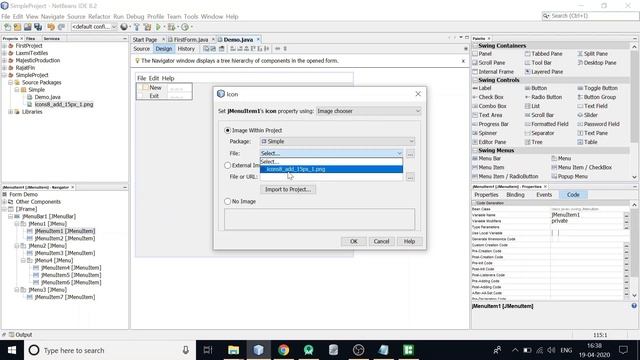The height and width of the screenshot is (360, 640).
Task: Open the Package Simple dropdown
Action: click(337, 141)
